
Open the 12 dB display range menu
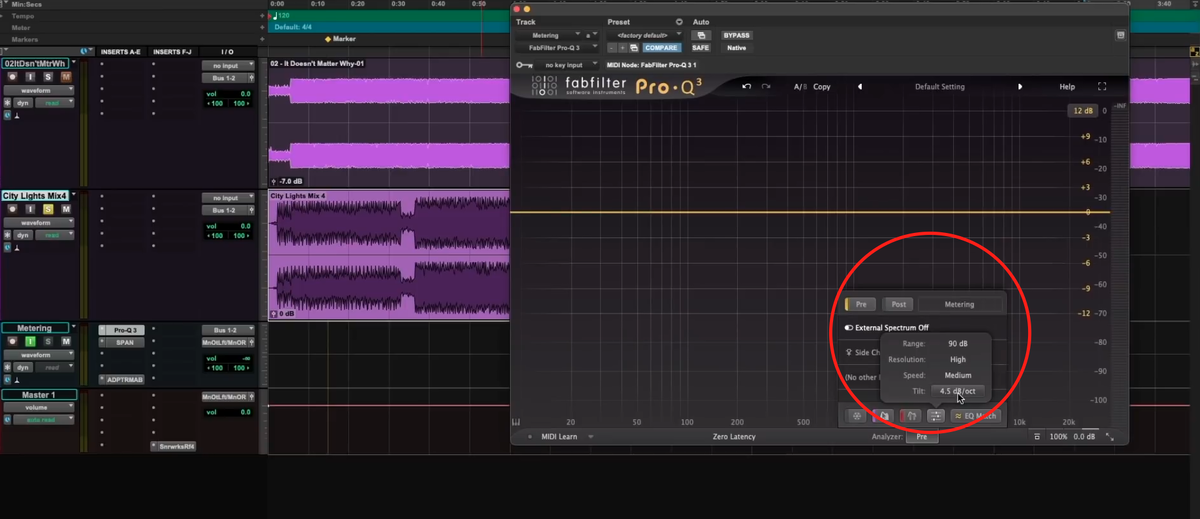(x=1081, y=110)
